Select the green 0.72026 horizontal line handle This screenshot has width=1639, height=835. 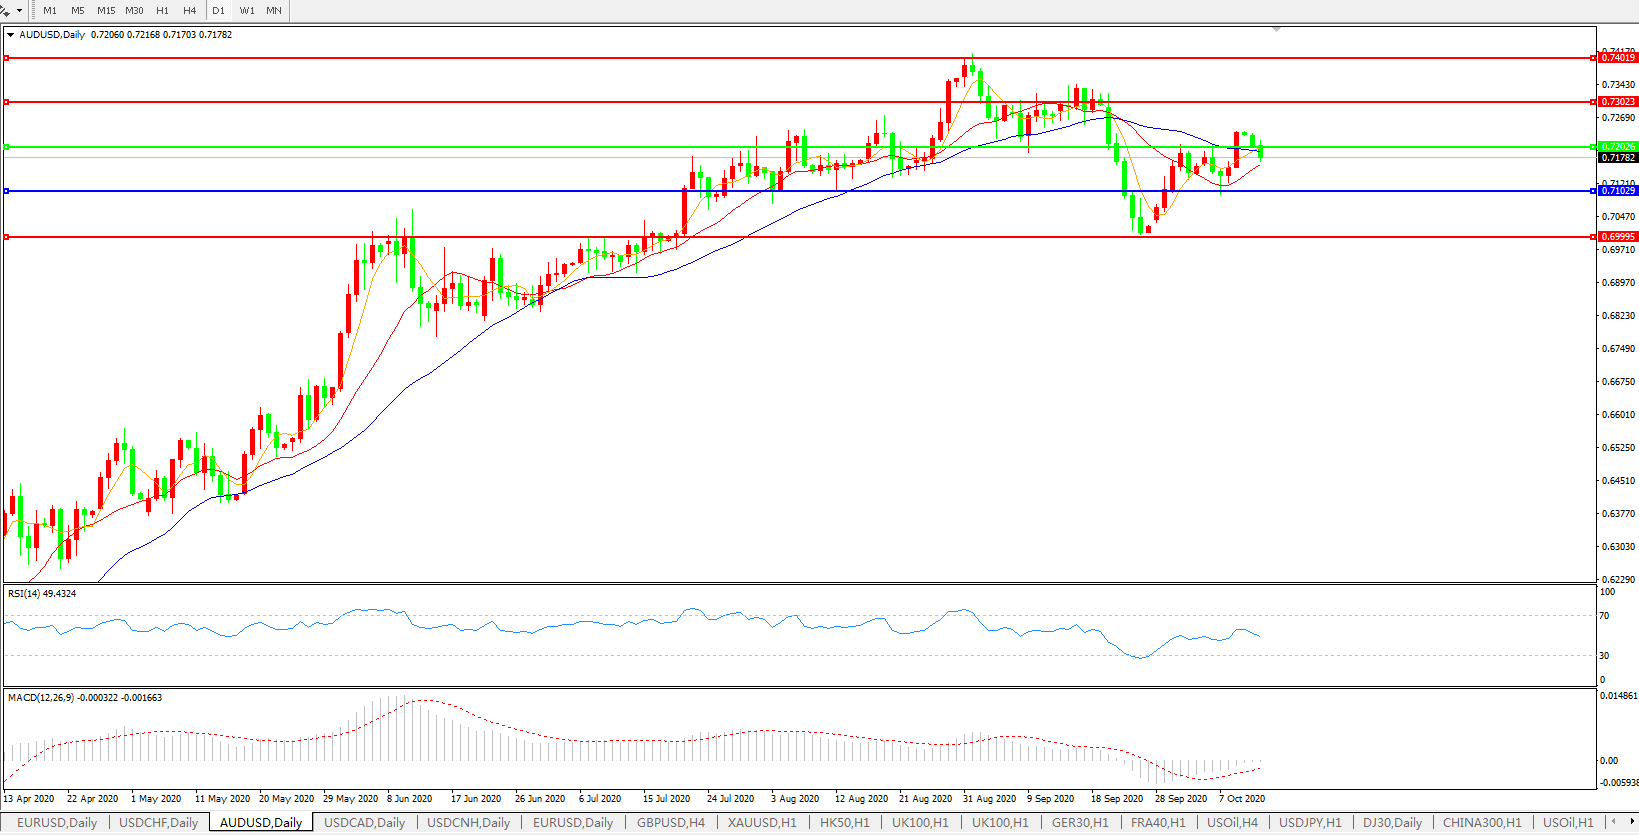pyautogui.click(x=7, y=147)
